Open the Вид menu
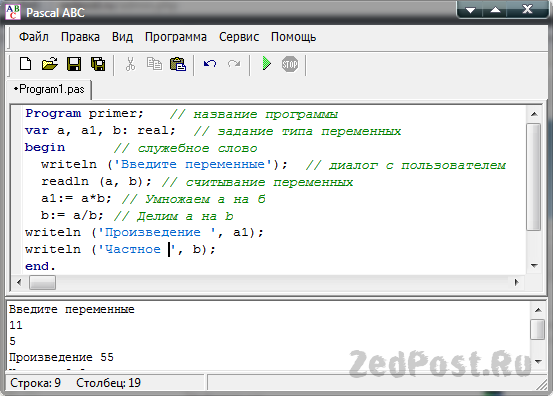The height and width of the screenshot is (396, 553). pos(122,37)
